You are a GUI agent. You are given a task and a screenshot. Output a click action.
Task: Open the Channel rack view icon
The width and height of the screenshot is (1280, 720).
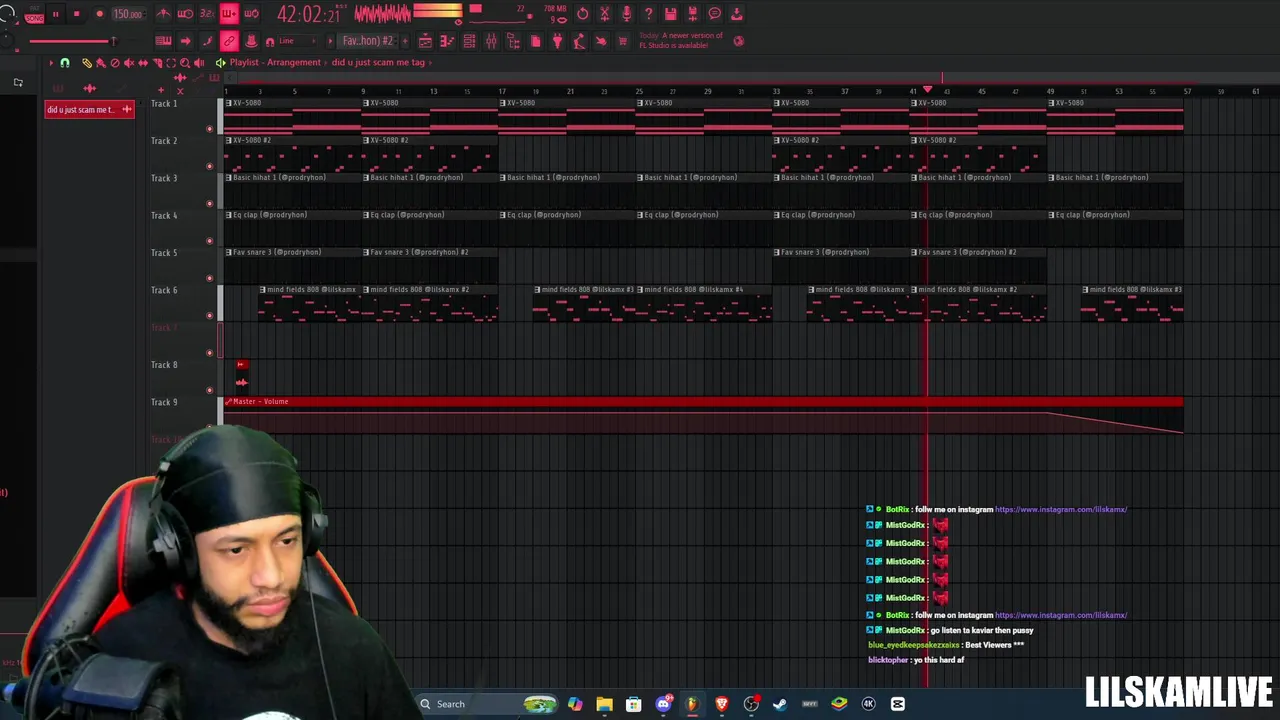click(x=469, y=41)
